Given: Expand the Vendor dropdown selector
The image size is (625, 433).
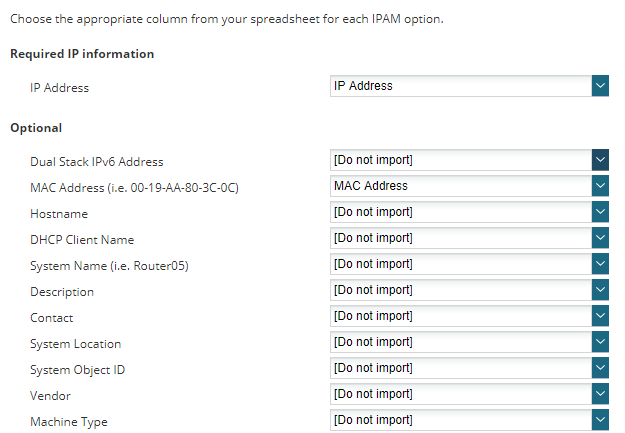Looking at the screenshot, I should [x=600, y=394].
